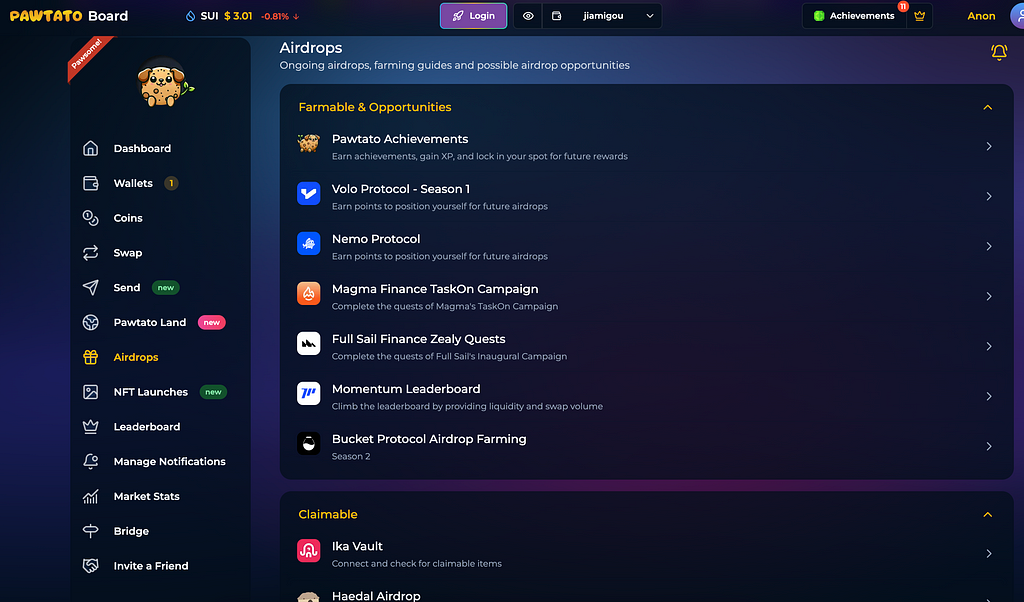
Task: Click the 'Season 2' subtitle text
Action: click(x=351, y=456)
